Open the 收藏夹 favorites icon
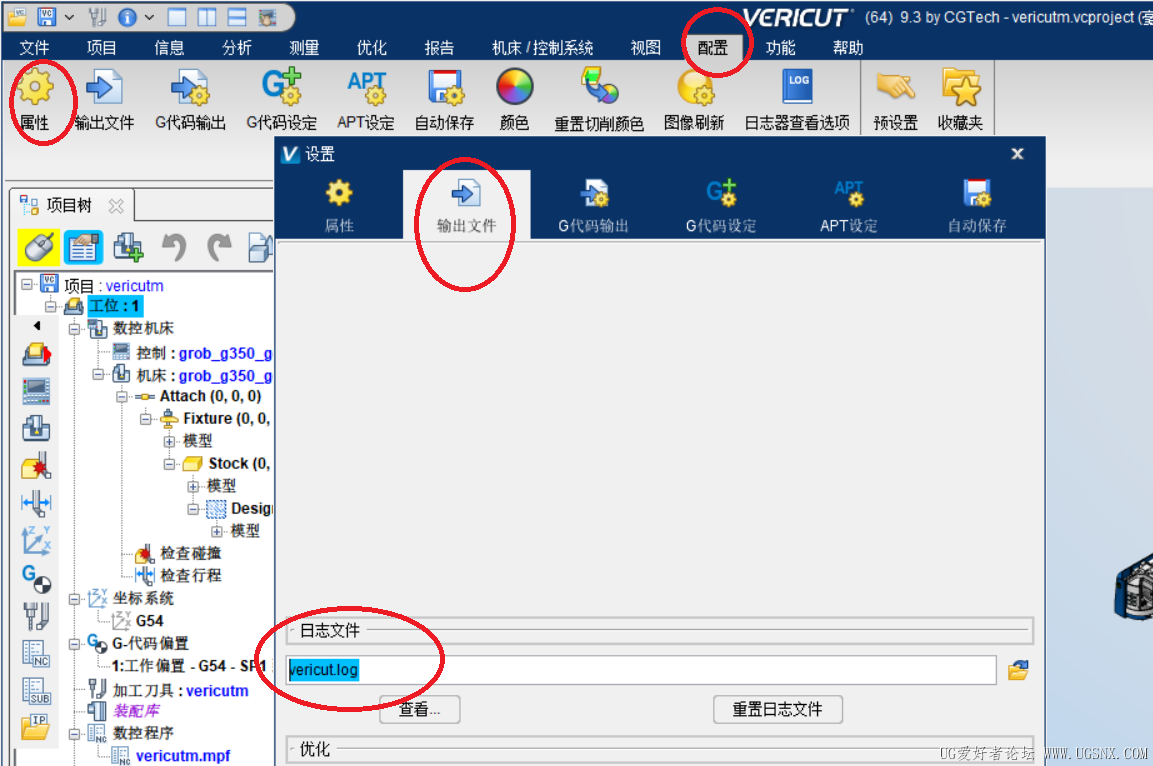The image size is (1153, 766). [960, 100]
